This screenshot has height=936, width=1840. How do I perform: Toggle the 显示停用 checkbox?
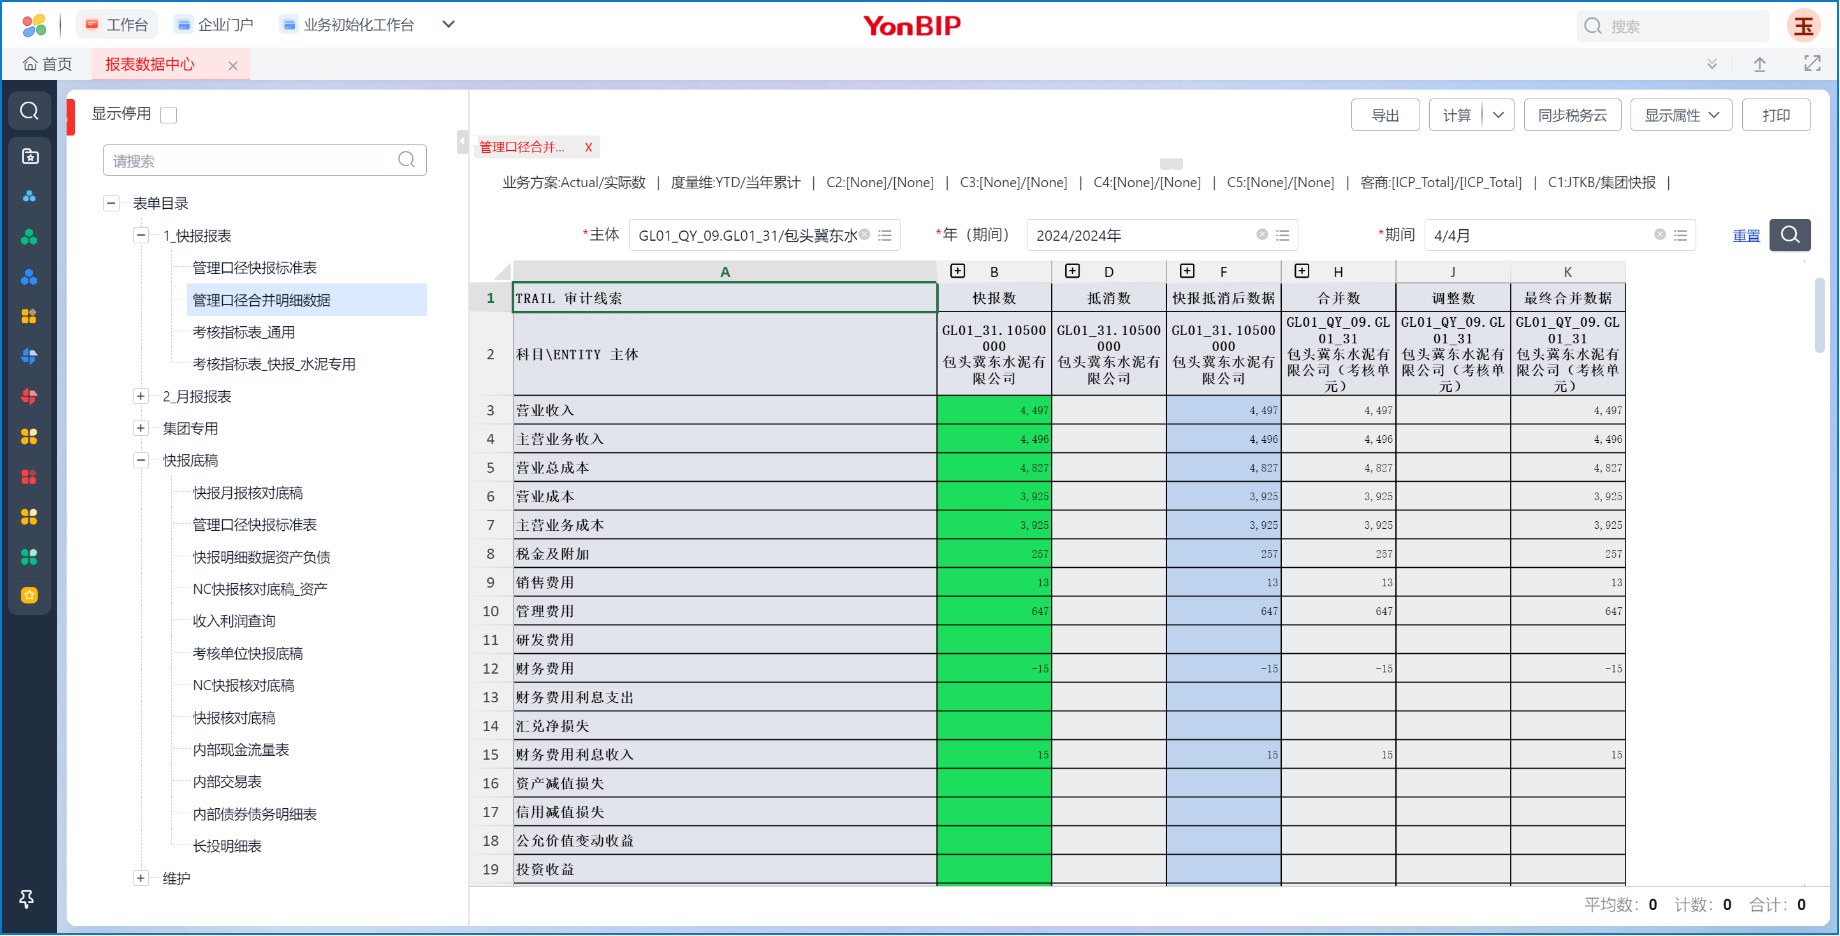tap(169, 115)
